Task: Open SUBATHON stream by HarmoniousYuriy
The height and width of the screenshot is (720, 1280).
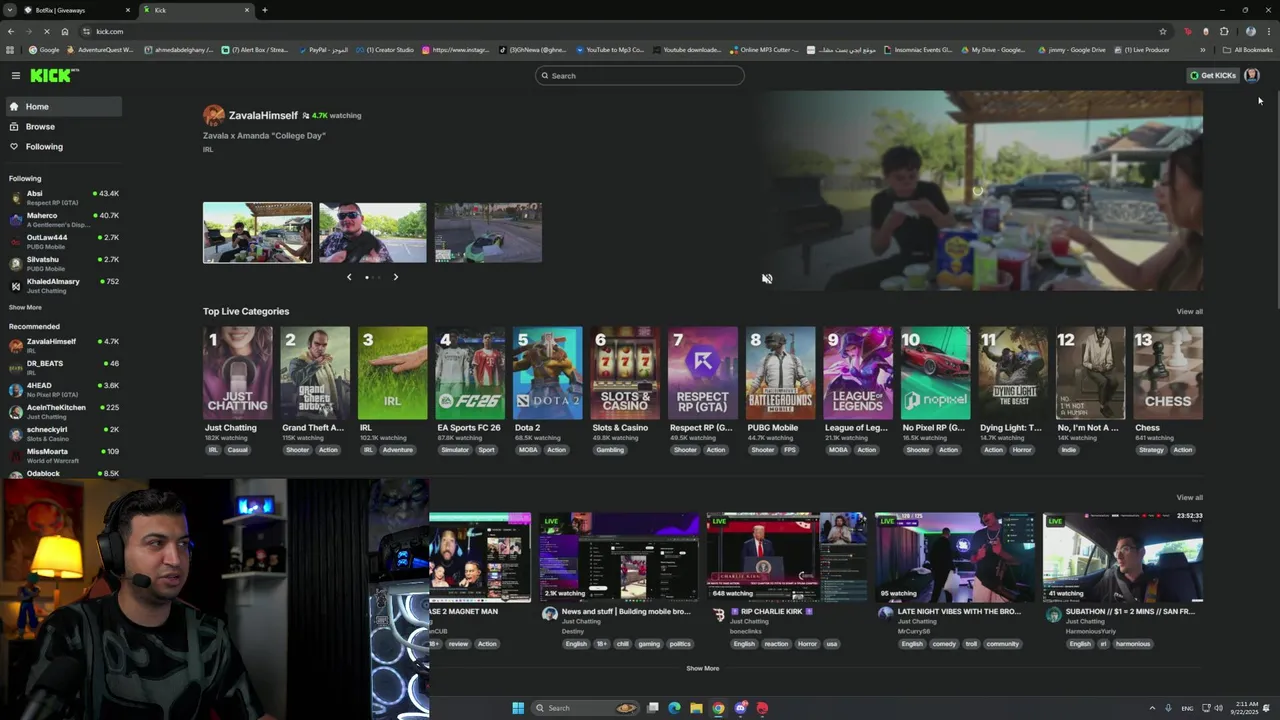Action: 1123,557
